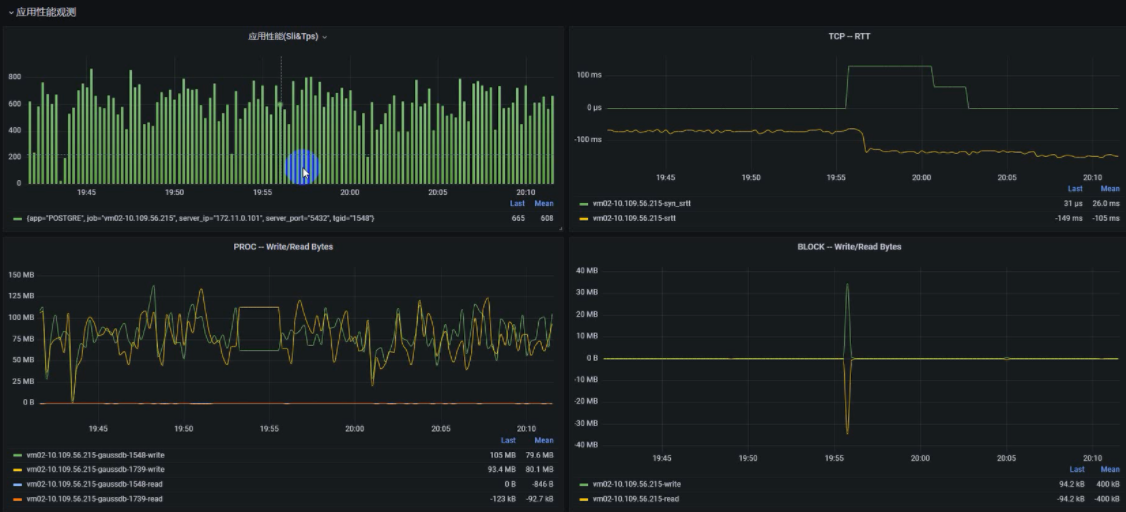1126x512 pixels.
Task: Click the green color swatch of the POSTGRE series
Action: [17, 217]
